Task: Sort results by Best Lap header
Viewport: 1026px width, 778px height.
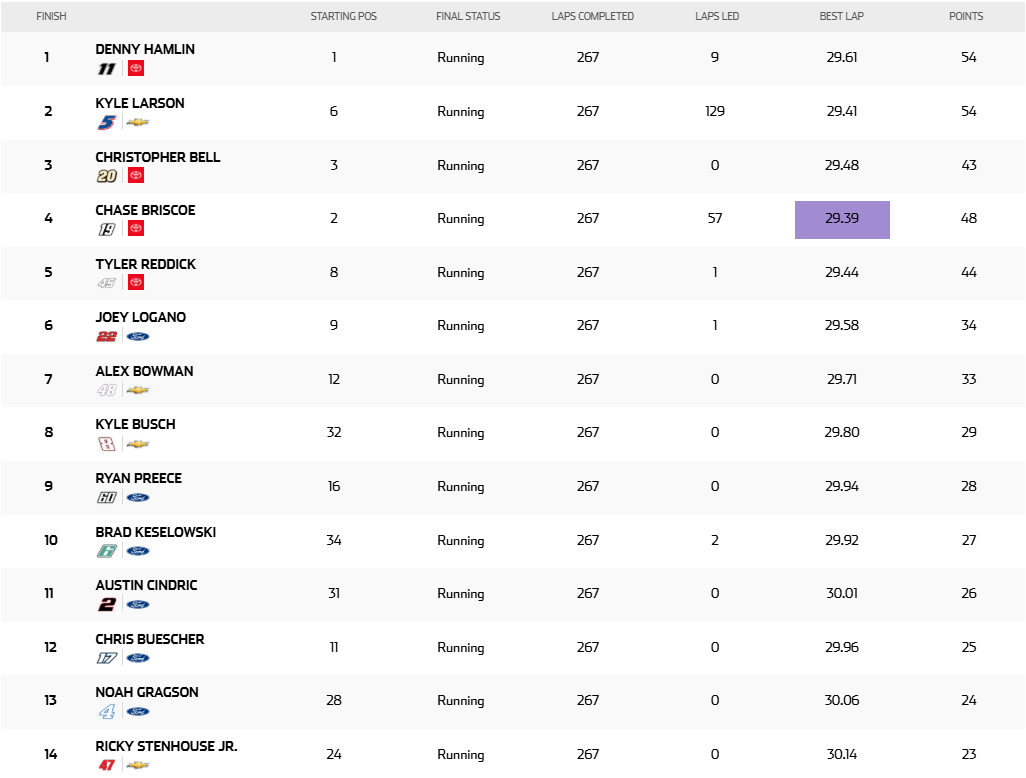Action: point(842,16)
